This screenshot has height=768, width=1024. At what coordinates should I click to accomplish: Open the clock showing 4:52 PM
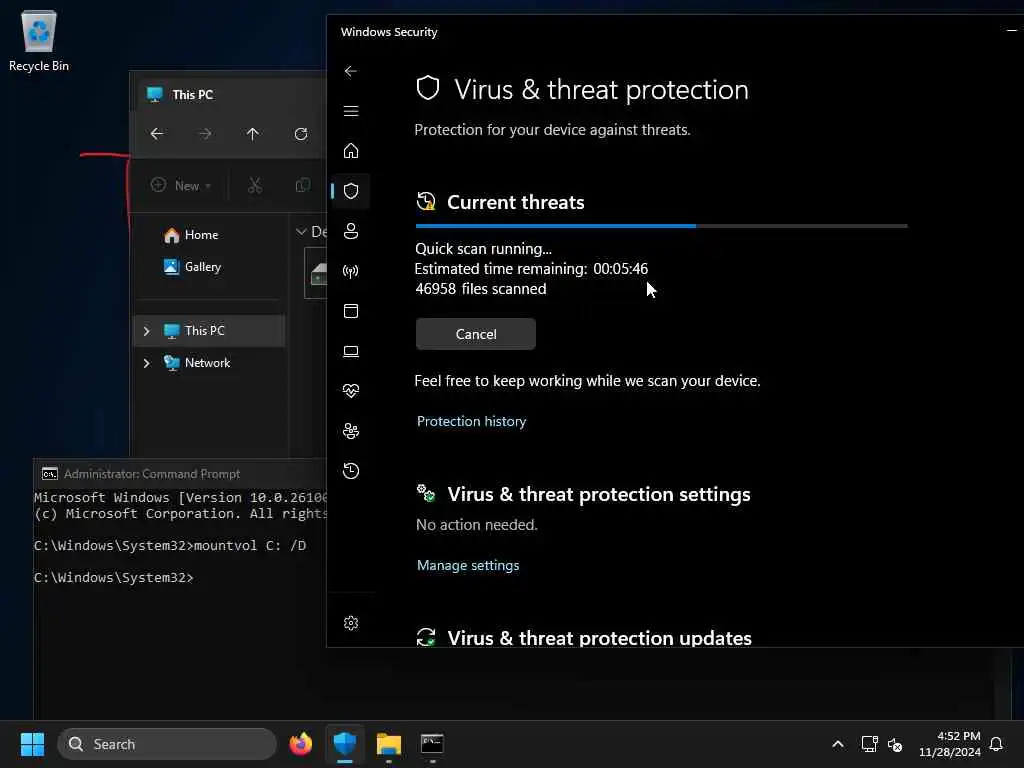(950, 744)
